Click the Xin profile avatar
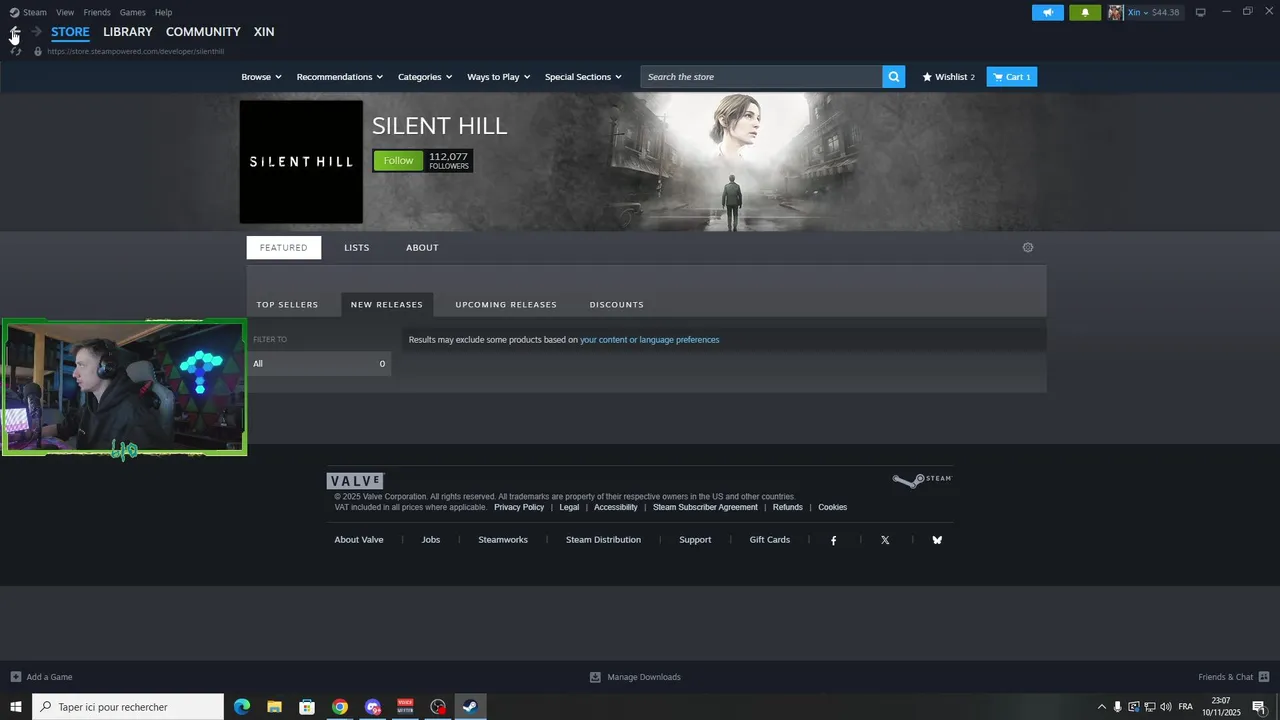 coord(1116,12)
